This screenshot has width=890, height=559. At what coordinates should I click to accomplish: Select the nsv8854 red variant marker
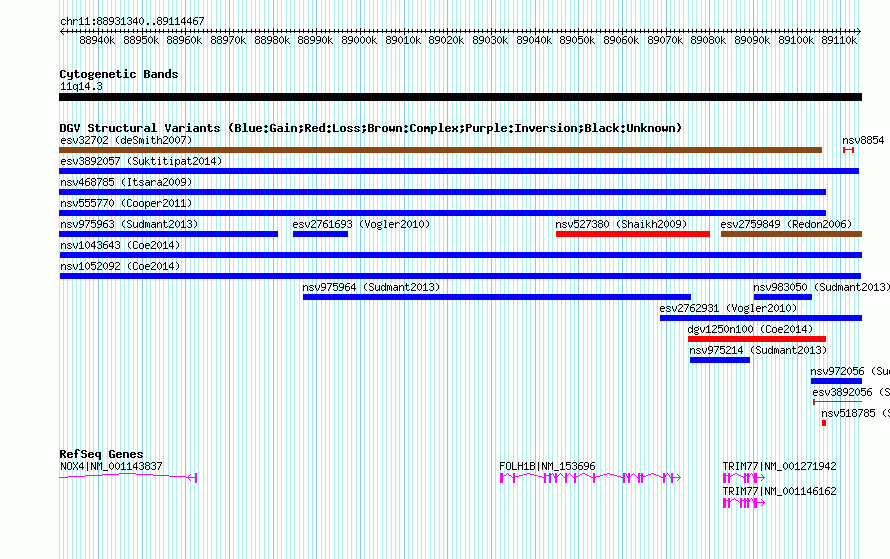pyautogui.click(x=849, y=150)
